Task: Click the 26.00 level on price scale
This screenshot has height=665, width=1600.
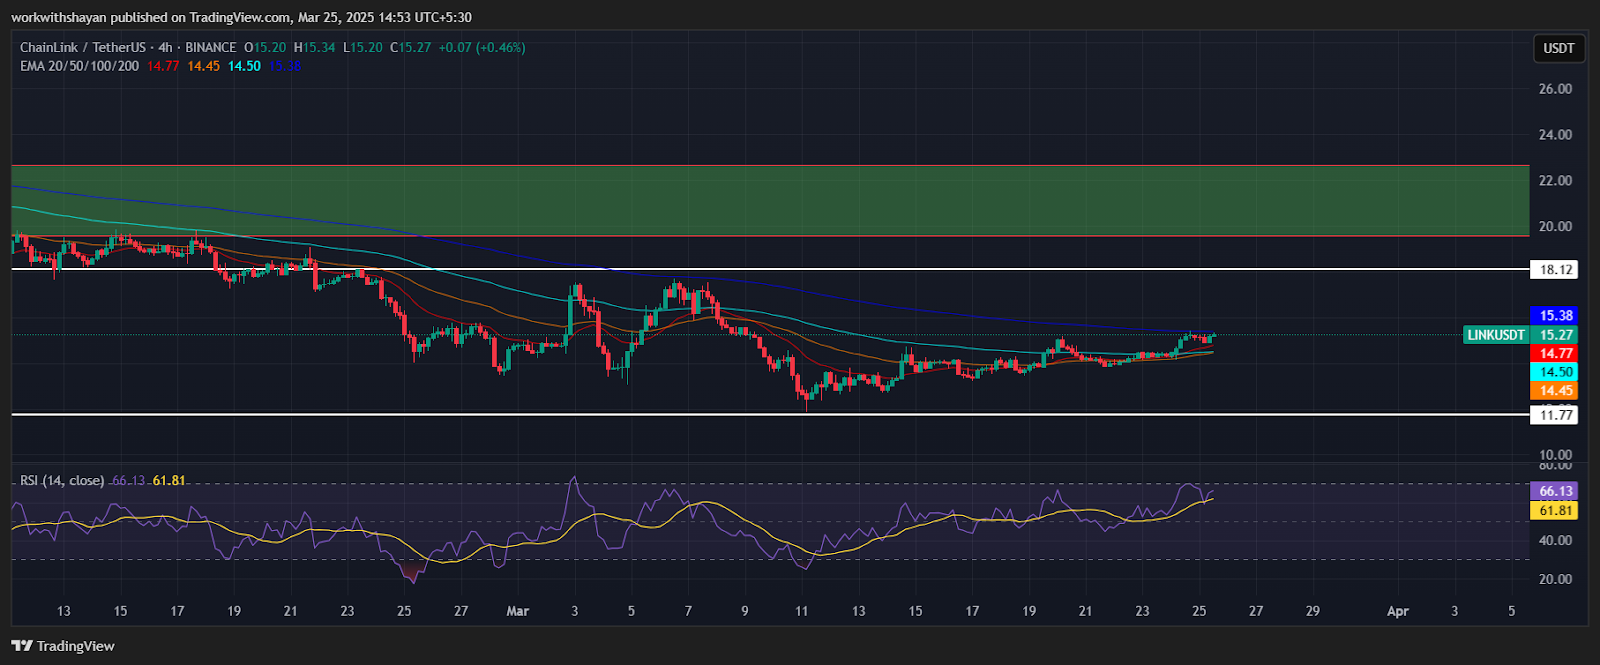Action: [x=1554, y=89]
